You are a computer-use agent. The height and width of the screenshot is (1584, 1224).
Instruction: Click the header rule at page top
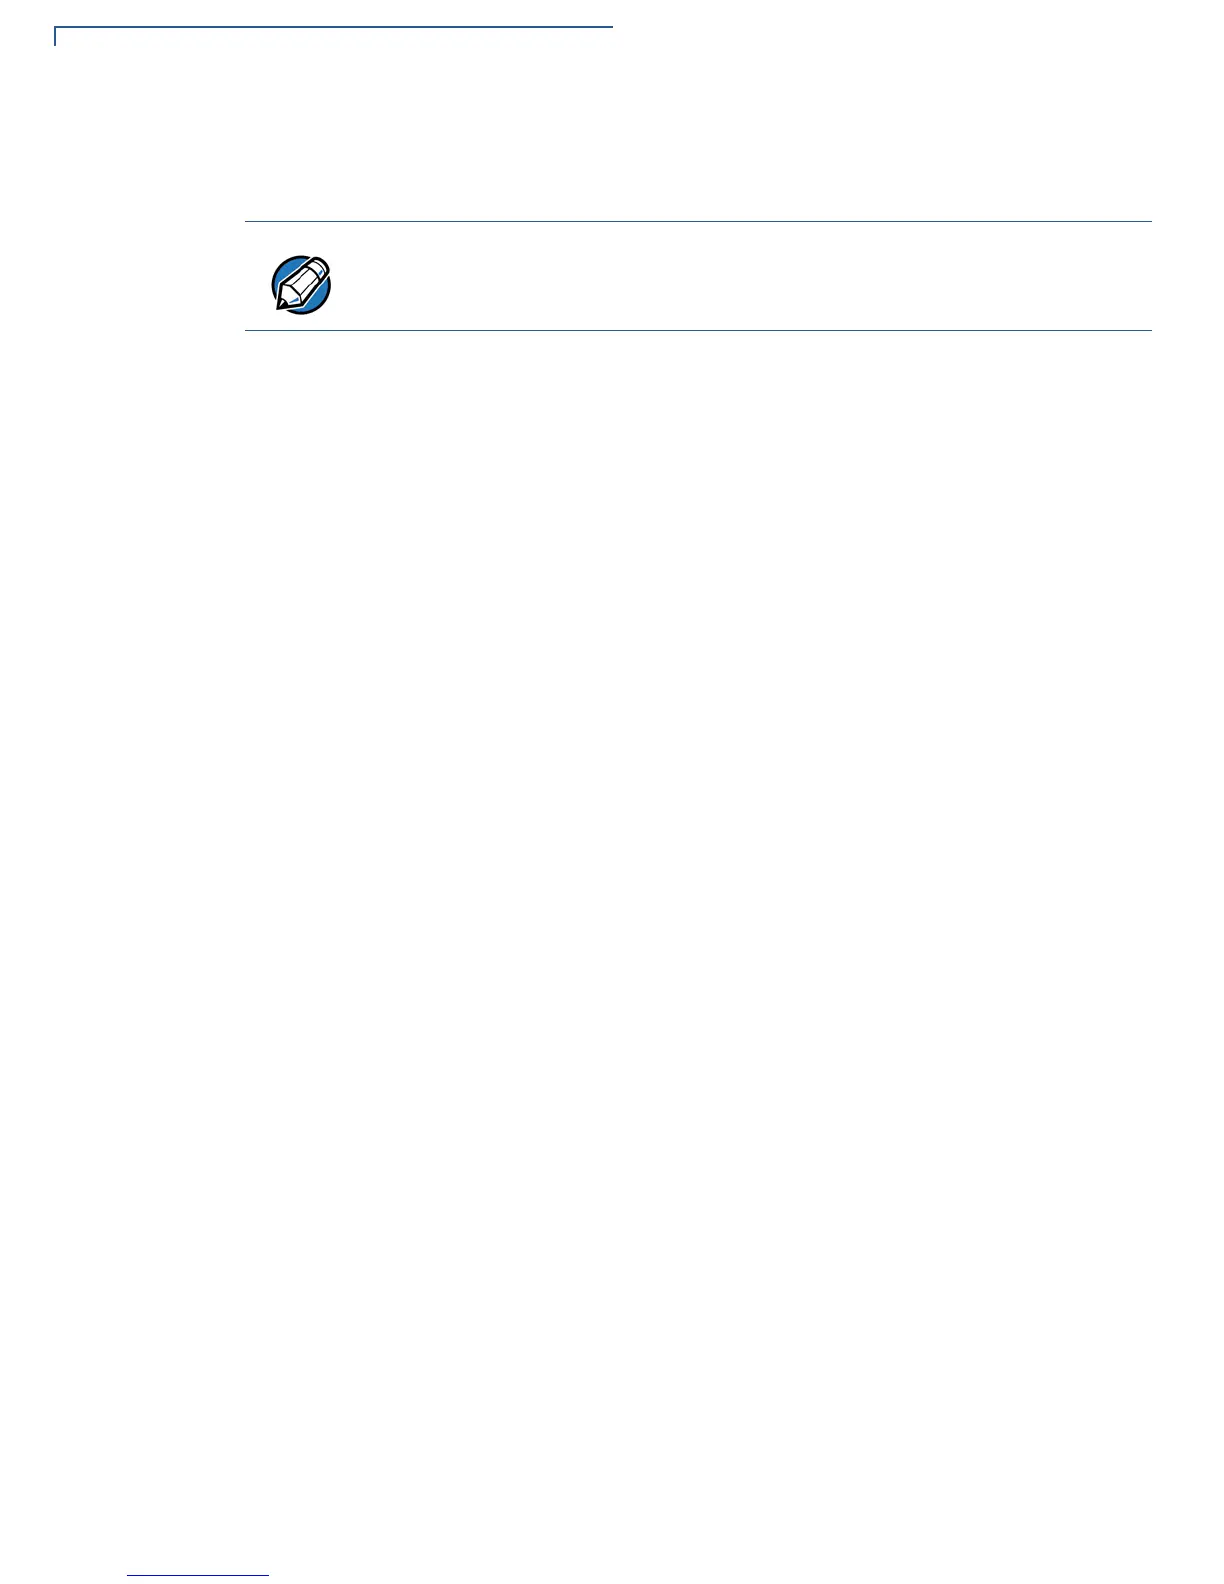click(x=333, y=28)
